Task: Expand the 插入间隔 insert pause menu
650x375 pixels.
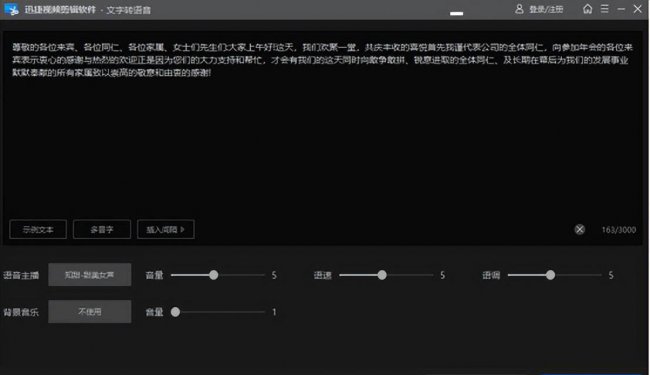Action: (166, 229)
